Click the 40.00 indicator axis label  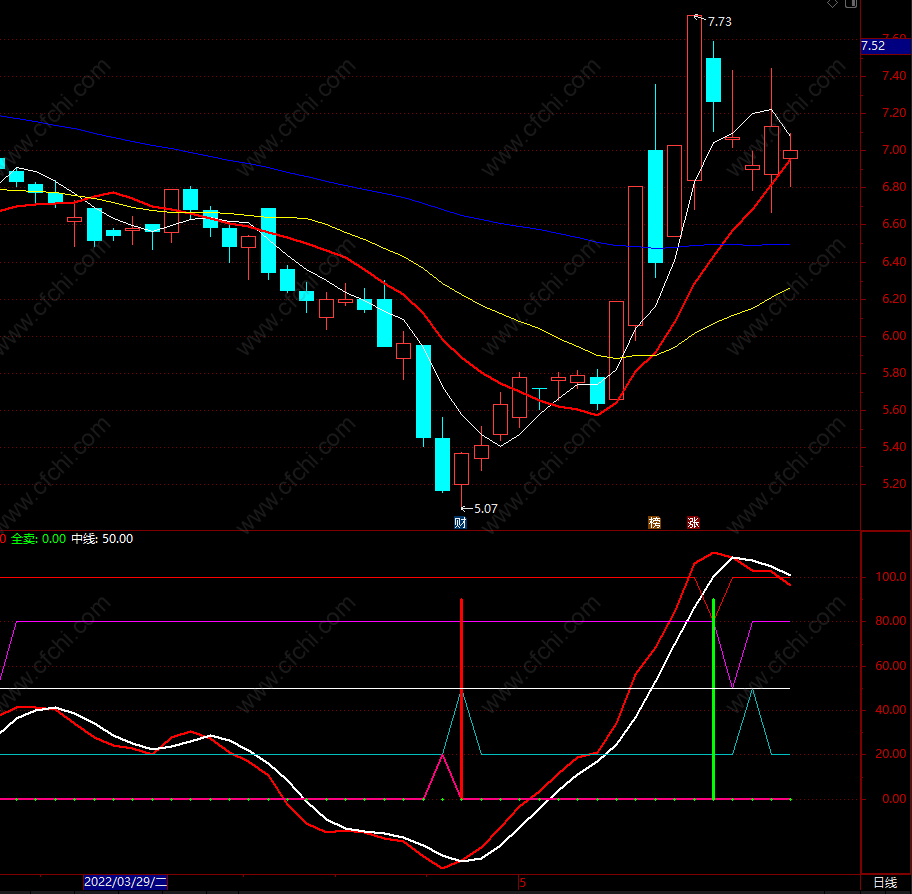pyautogui.click(x=891, y=710)
